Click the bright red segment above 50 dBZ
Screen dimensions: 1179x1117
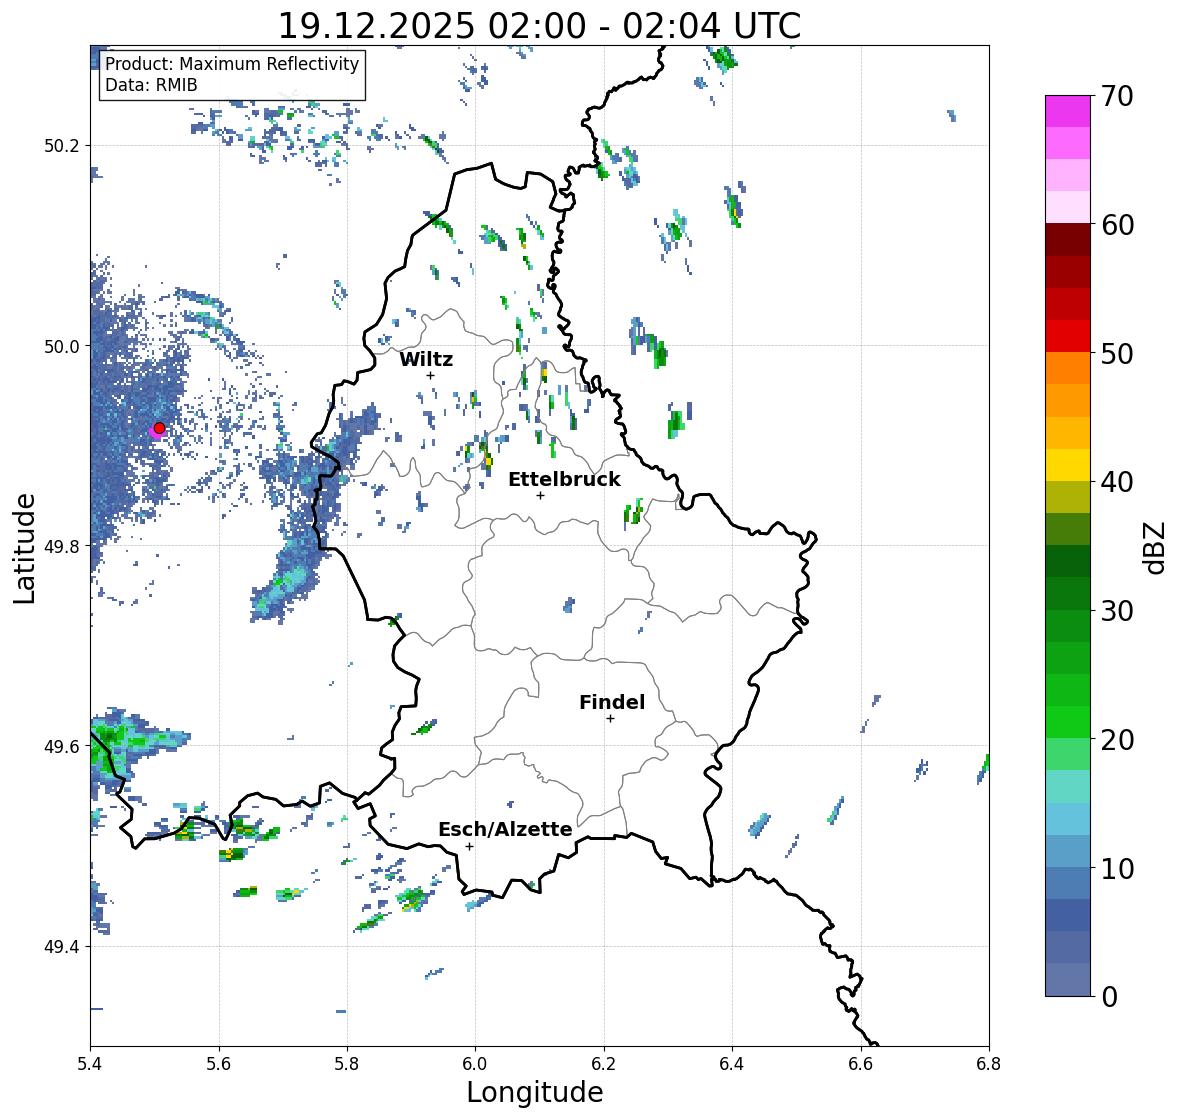pyautogui.click(x=1068, y=336)
